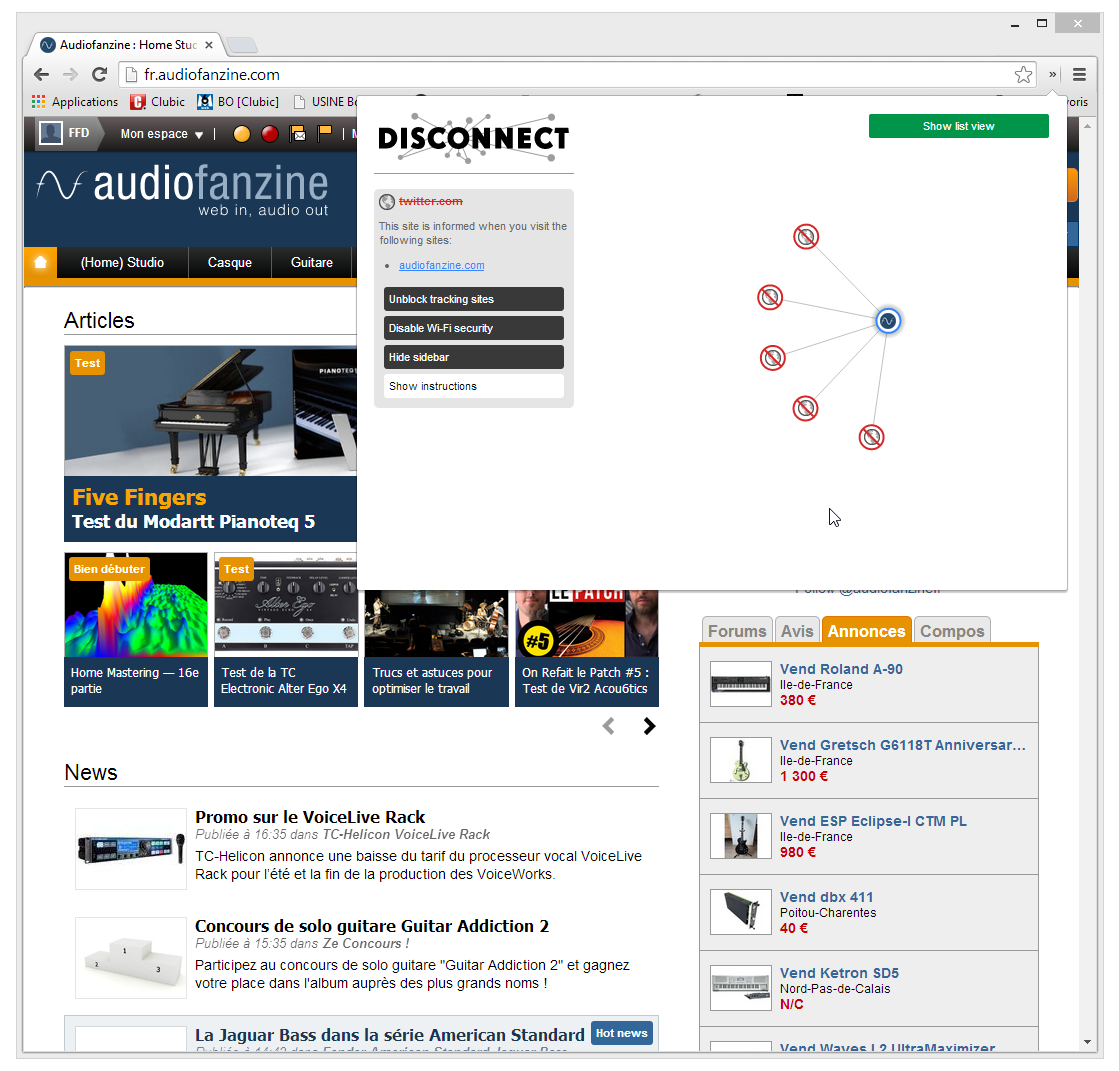Viewport: 1119px width, 1071px height.
Task: Click the red circle status icon
Action: point(269,133)
